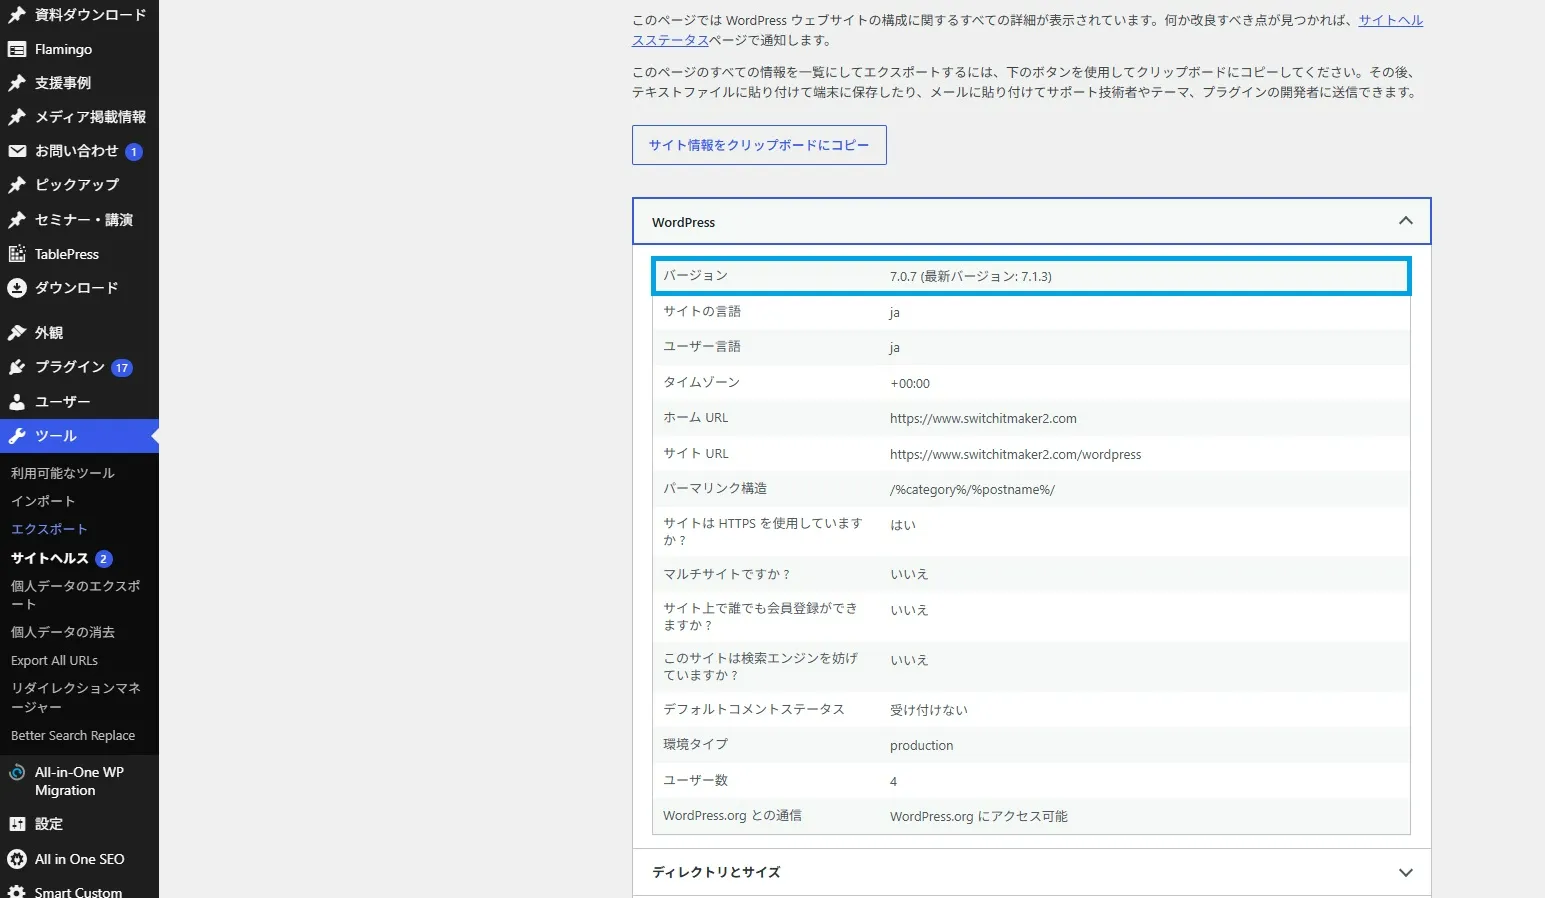Click the pin icon beside ピックアップ

click(x=17, y=185)
